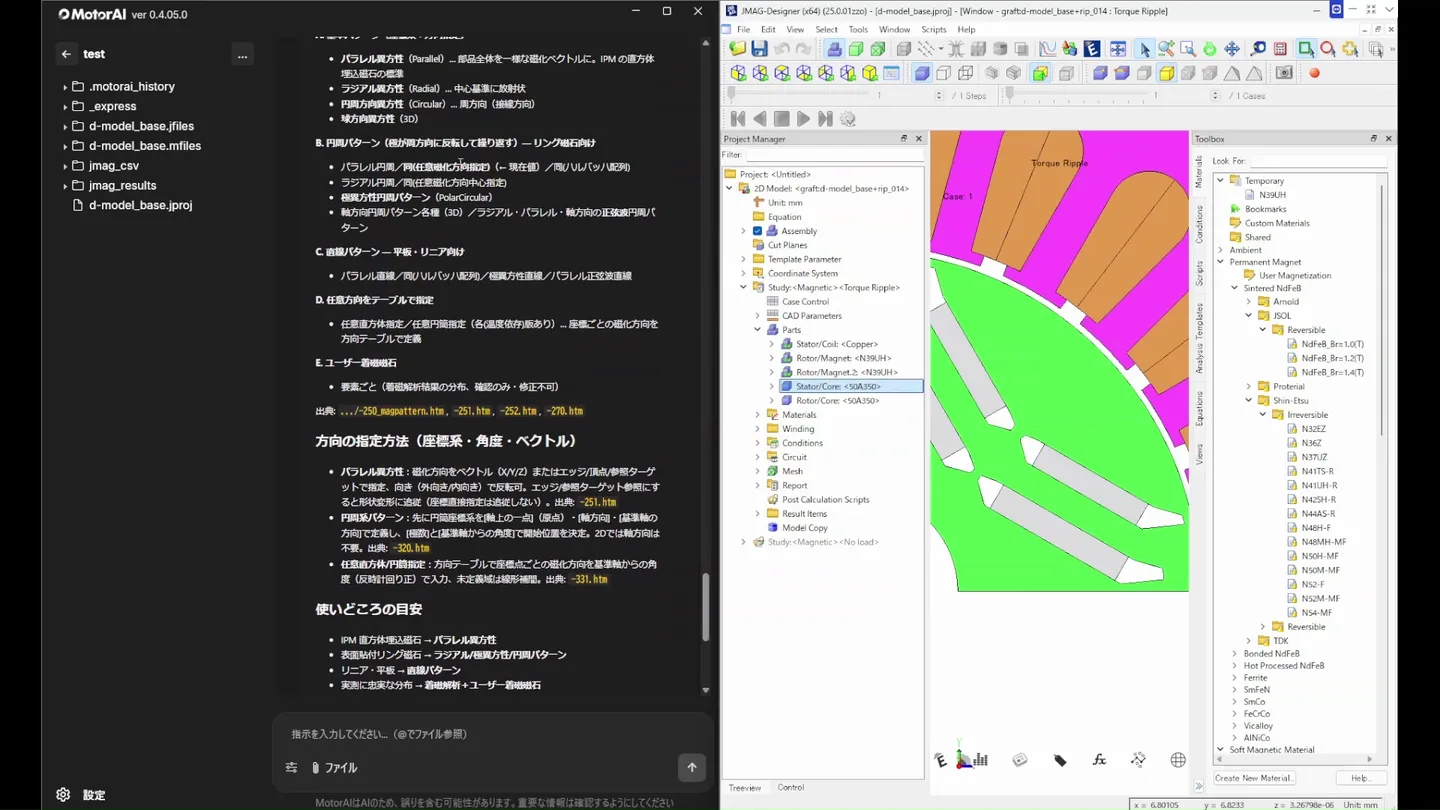The image size is (1440, 810).
Task: Jump to the first step
Action: [738, 119]
